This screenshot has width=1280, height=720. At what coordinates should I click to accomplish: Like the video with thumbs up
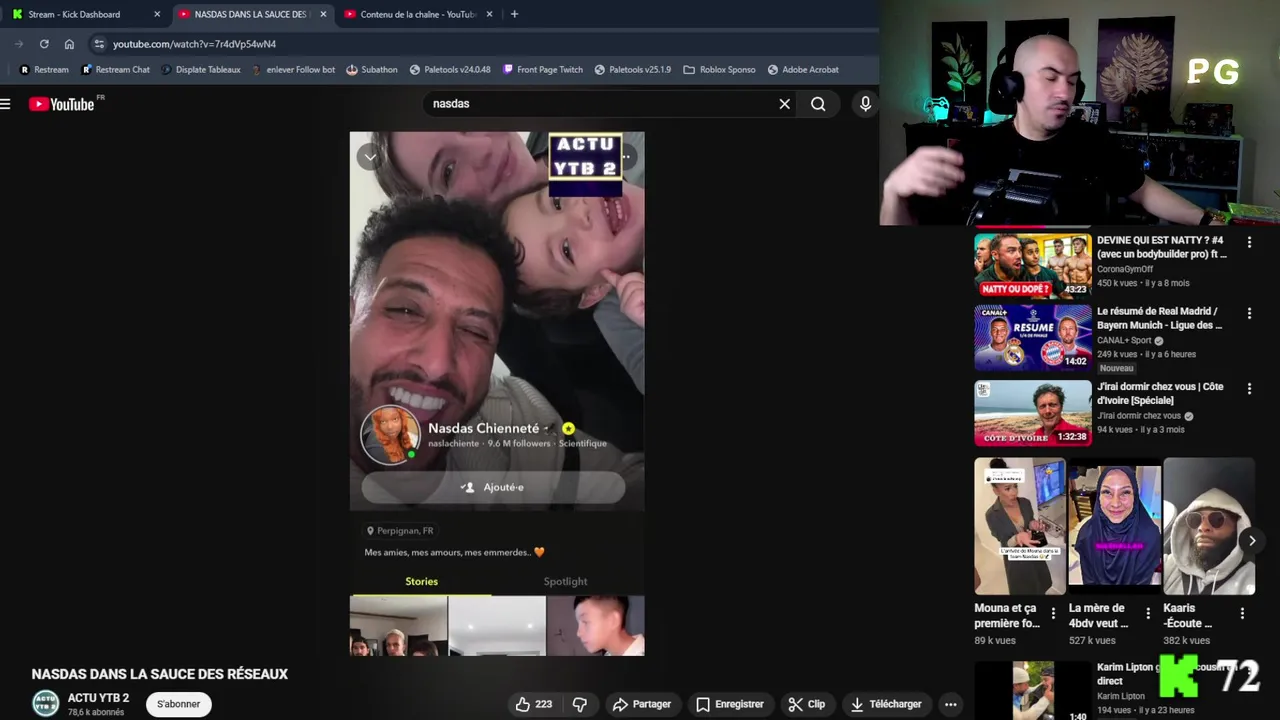[x=534, y=704]
